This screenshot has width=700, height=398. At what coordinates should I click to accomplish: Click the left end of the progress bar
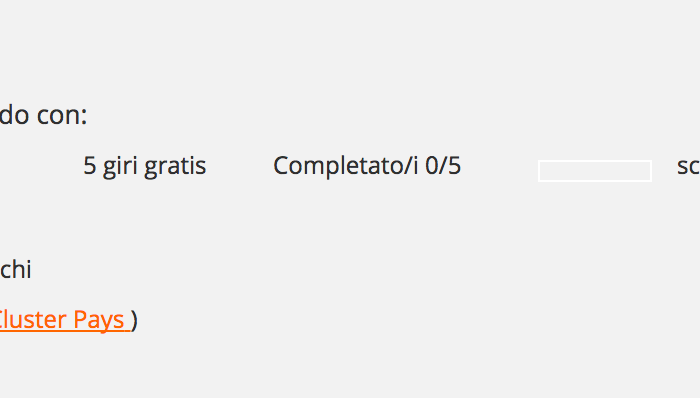pos(542,171)
